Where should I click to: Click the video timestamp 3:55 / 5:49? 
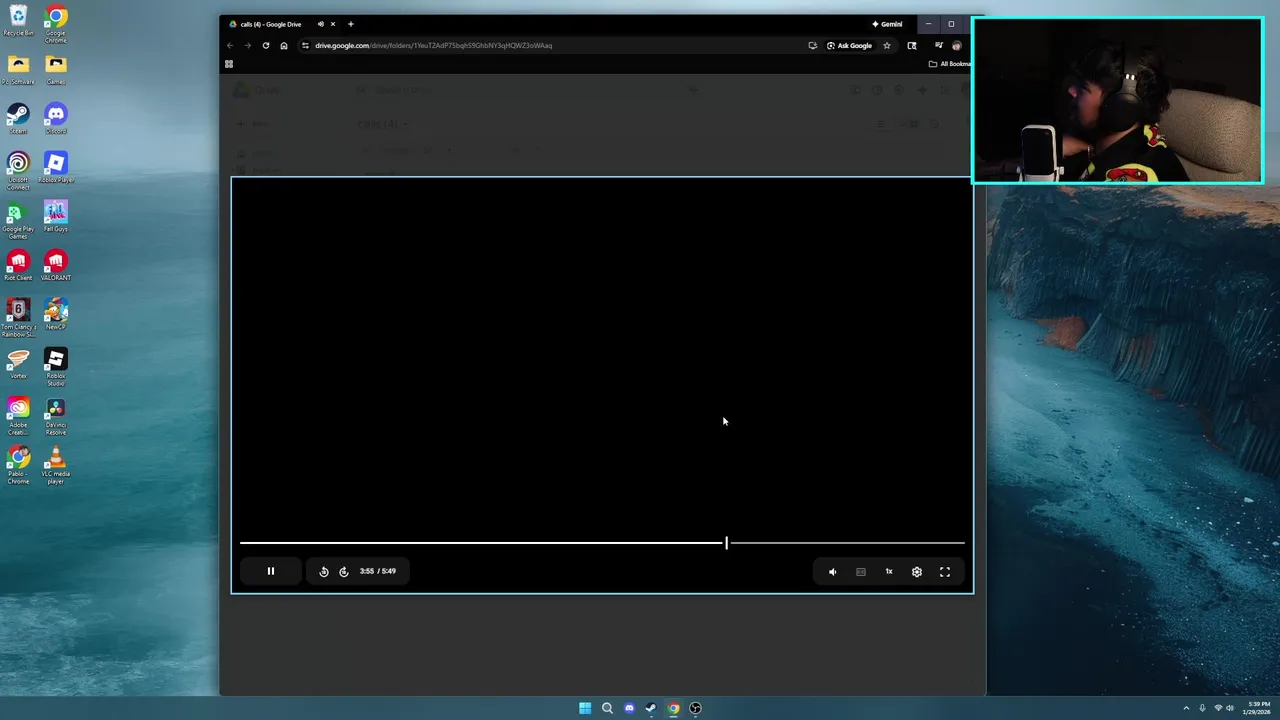(378, 571)
